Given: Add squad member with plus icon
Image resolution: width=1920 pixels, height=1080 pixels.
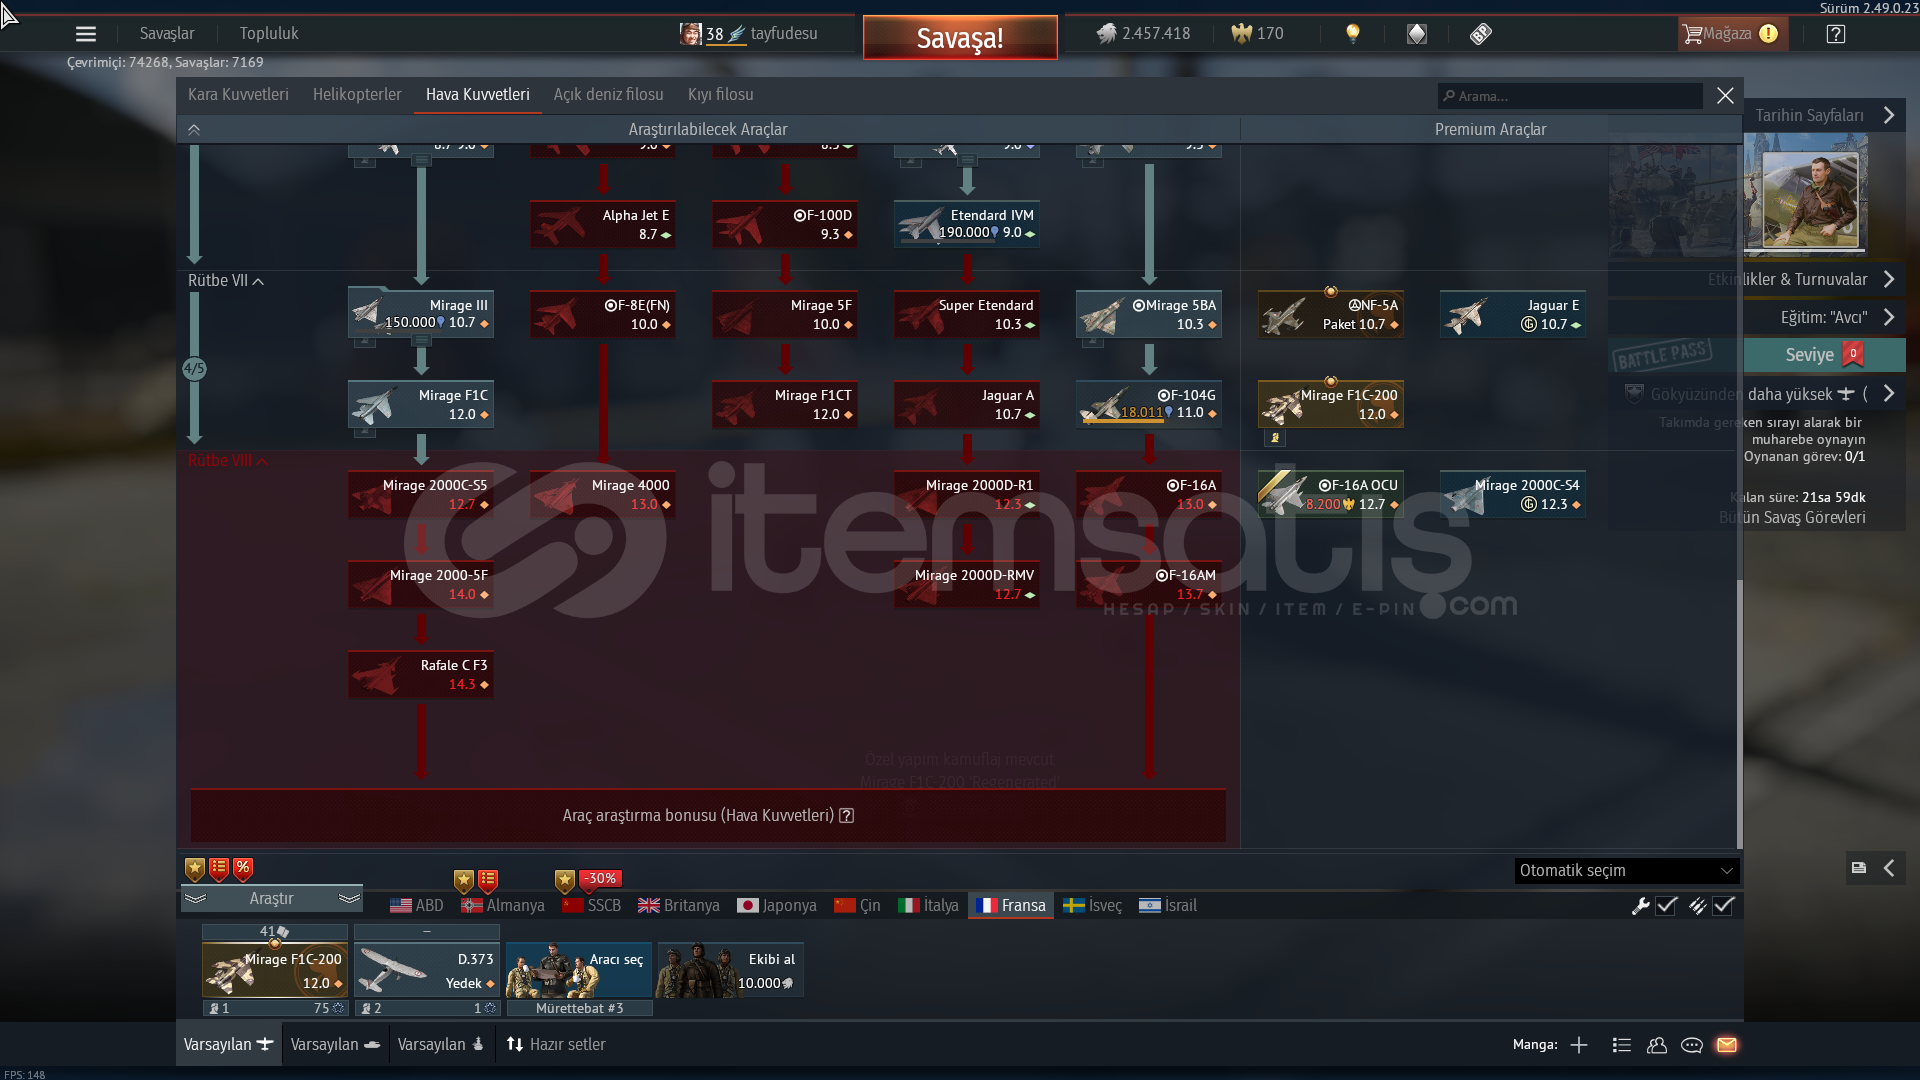Looking at the screenshot, I should tap(1579, 1045).
